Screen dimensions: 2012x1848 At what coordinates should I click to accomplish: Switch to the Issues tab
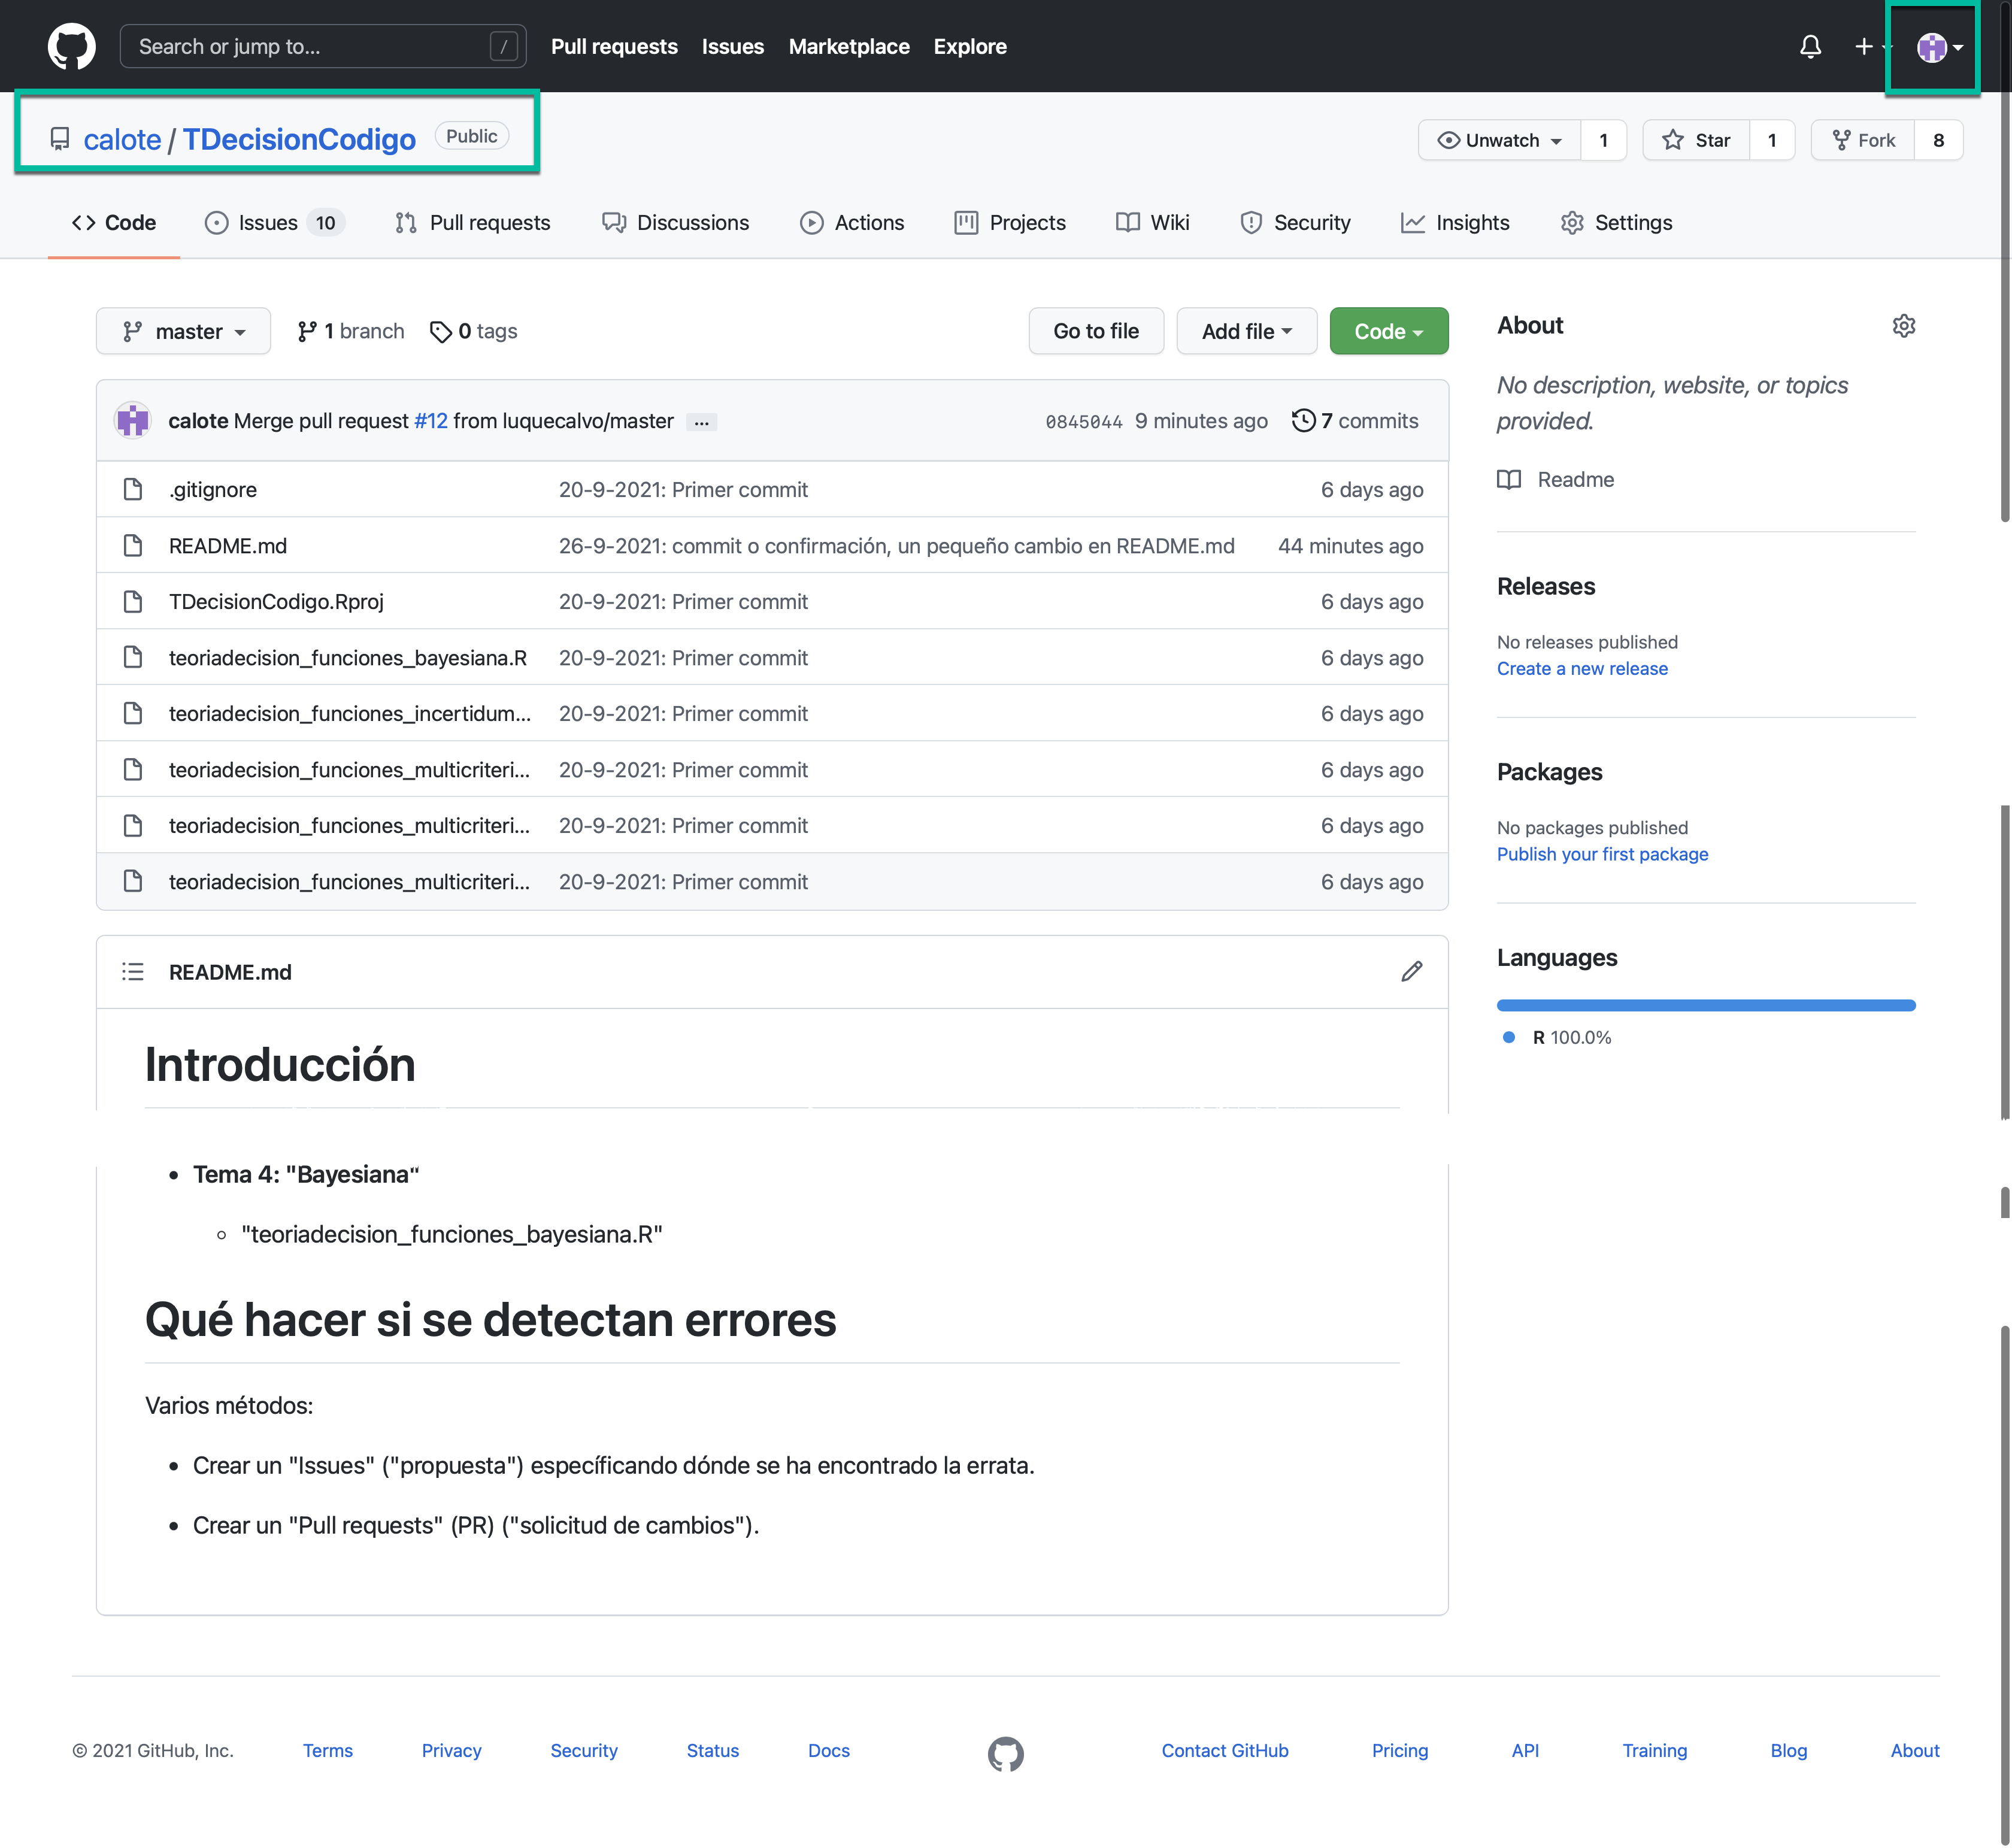pyautogui.click(x=274, y=222)
